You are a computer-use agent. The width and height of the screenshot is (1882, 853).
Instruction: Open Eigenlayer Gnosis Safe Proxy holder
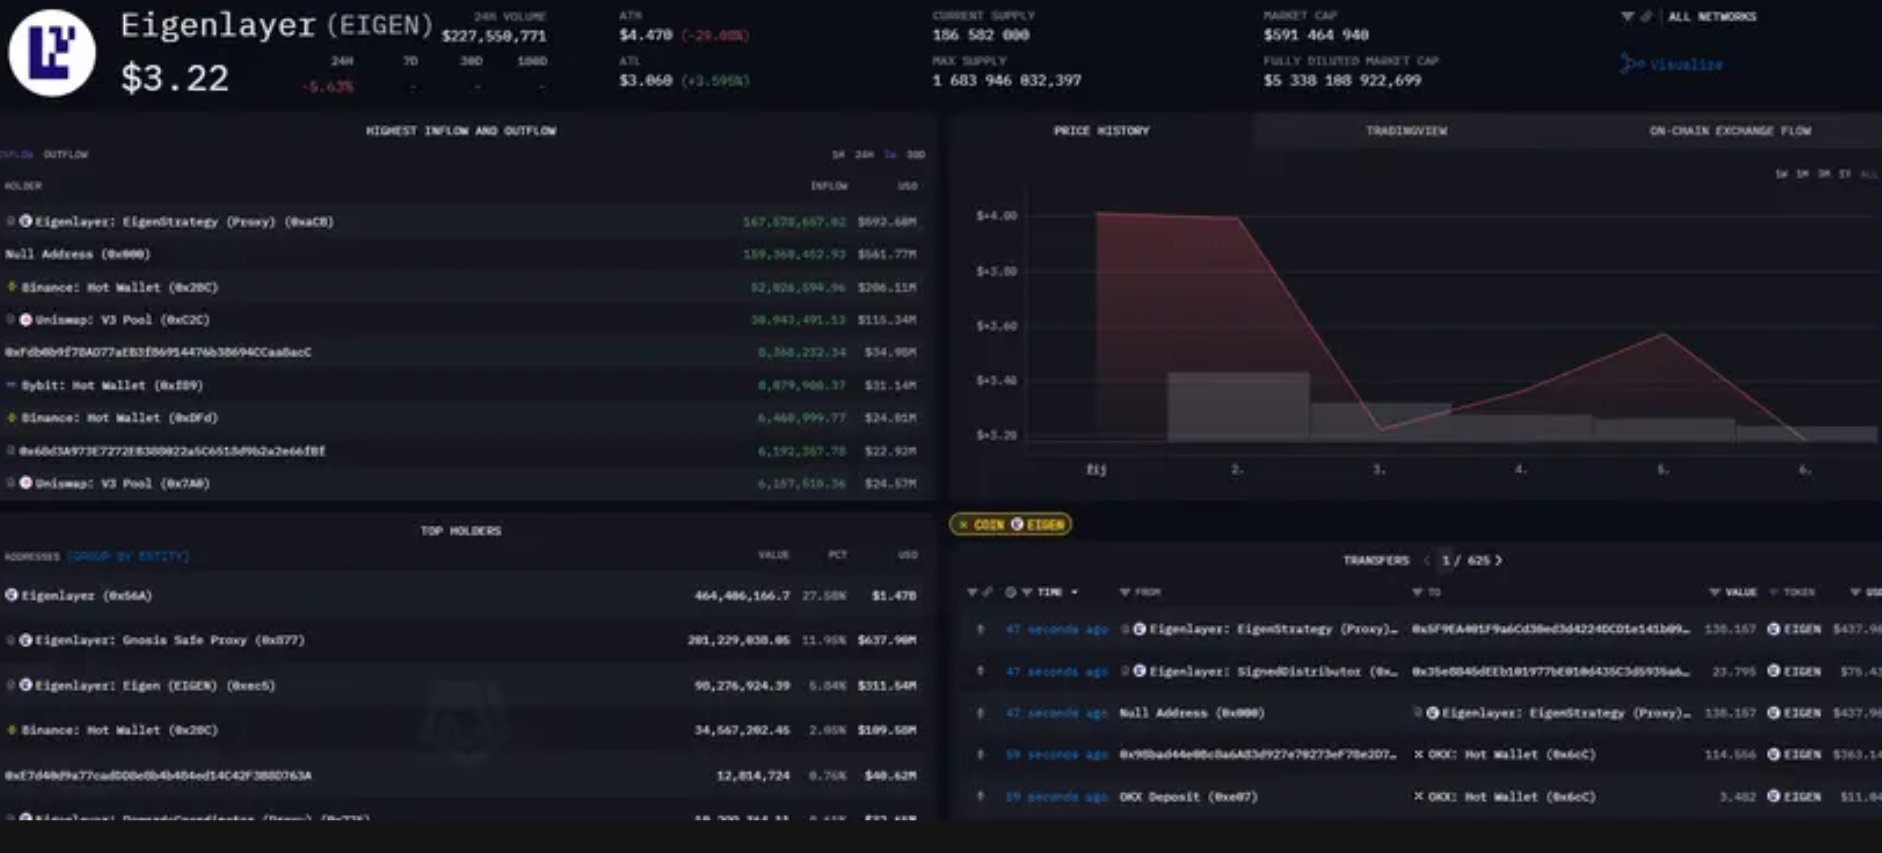(162, 641)
